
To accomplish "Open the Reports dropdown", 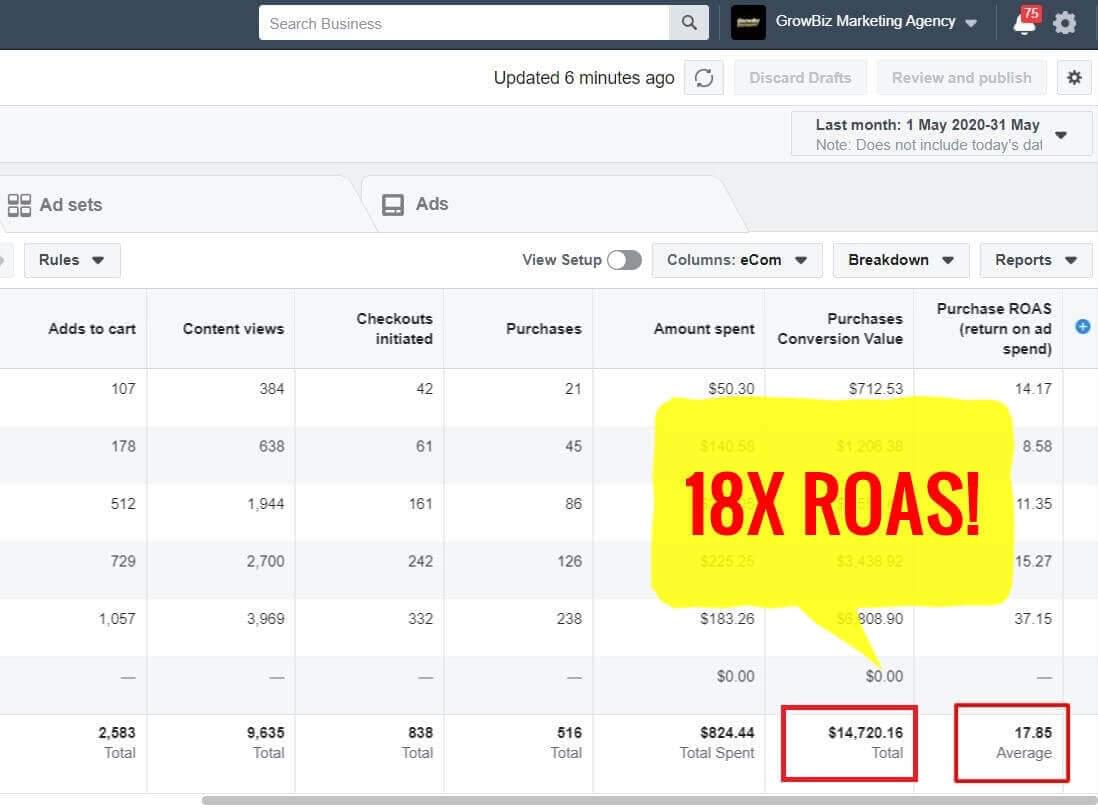I will (x=1035, y=260).
